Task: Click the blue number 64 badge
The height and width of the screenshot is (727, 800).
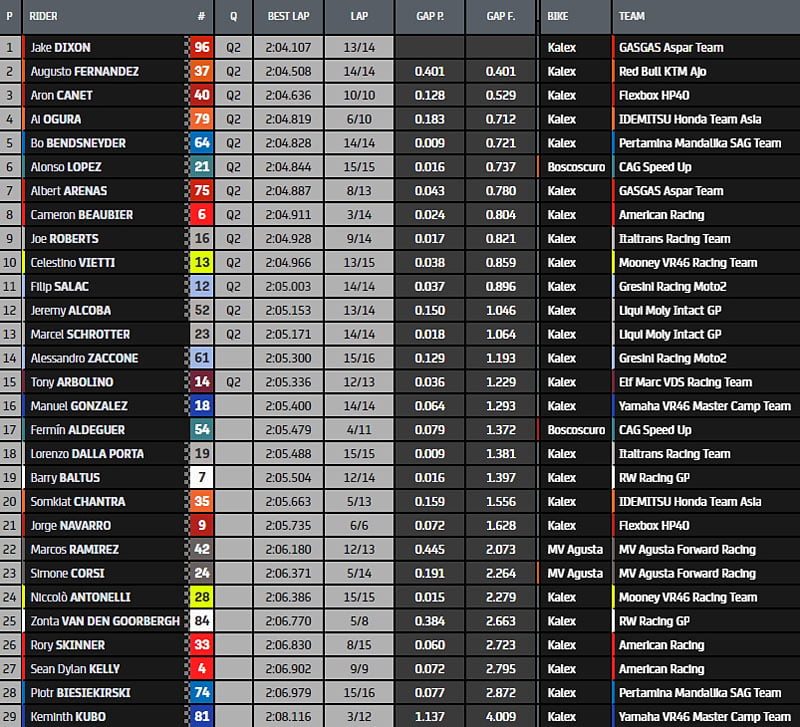Action: pyautogui.click(x=202, y=143)
